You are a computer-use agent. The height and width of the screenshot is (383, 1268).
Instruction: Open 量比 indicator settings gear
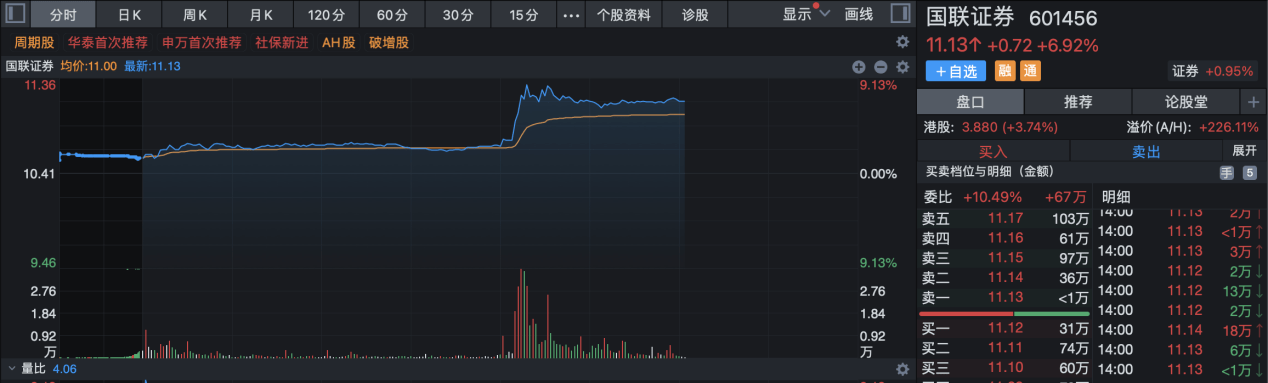[902, 369]
